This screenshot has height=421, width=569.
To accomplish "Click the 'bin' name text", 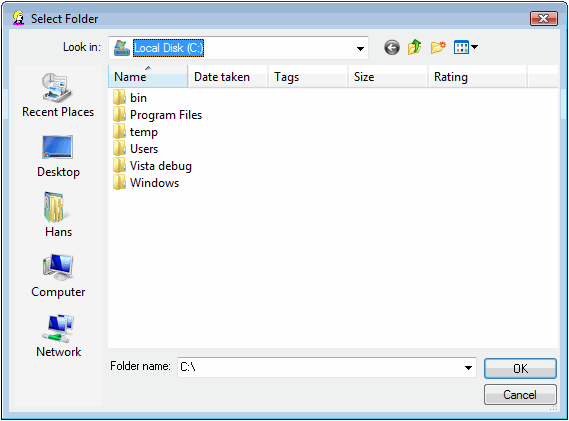I will coord(138,98).
